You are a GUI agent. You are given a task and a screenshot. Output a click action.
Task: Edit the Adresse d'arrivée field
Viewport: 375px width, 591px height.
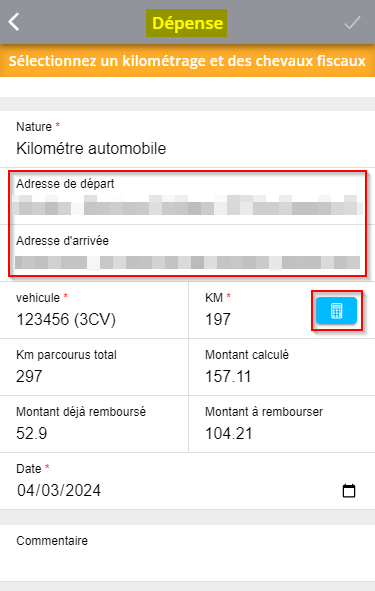(x=187, y=251)
